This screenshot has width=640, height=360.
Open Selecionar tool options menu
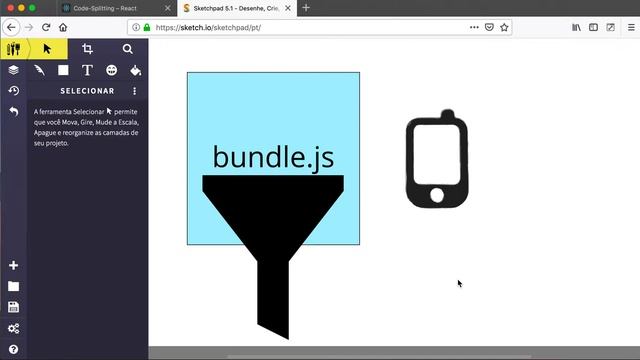[x=135, y=91]
